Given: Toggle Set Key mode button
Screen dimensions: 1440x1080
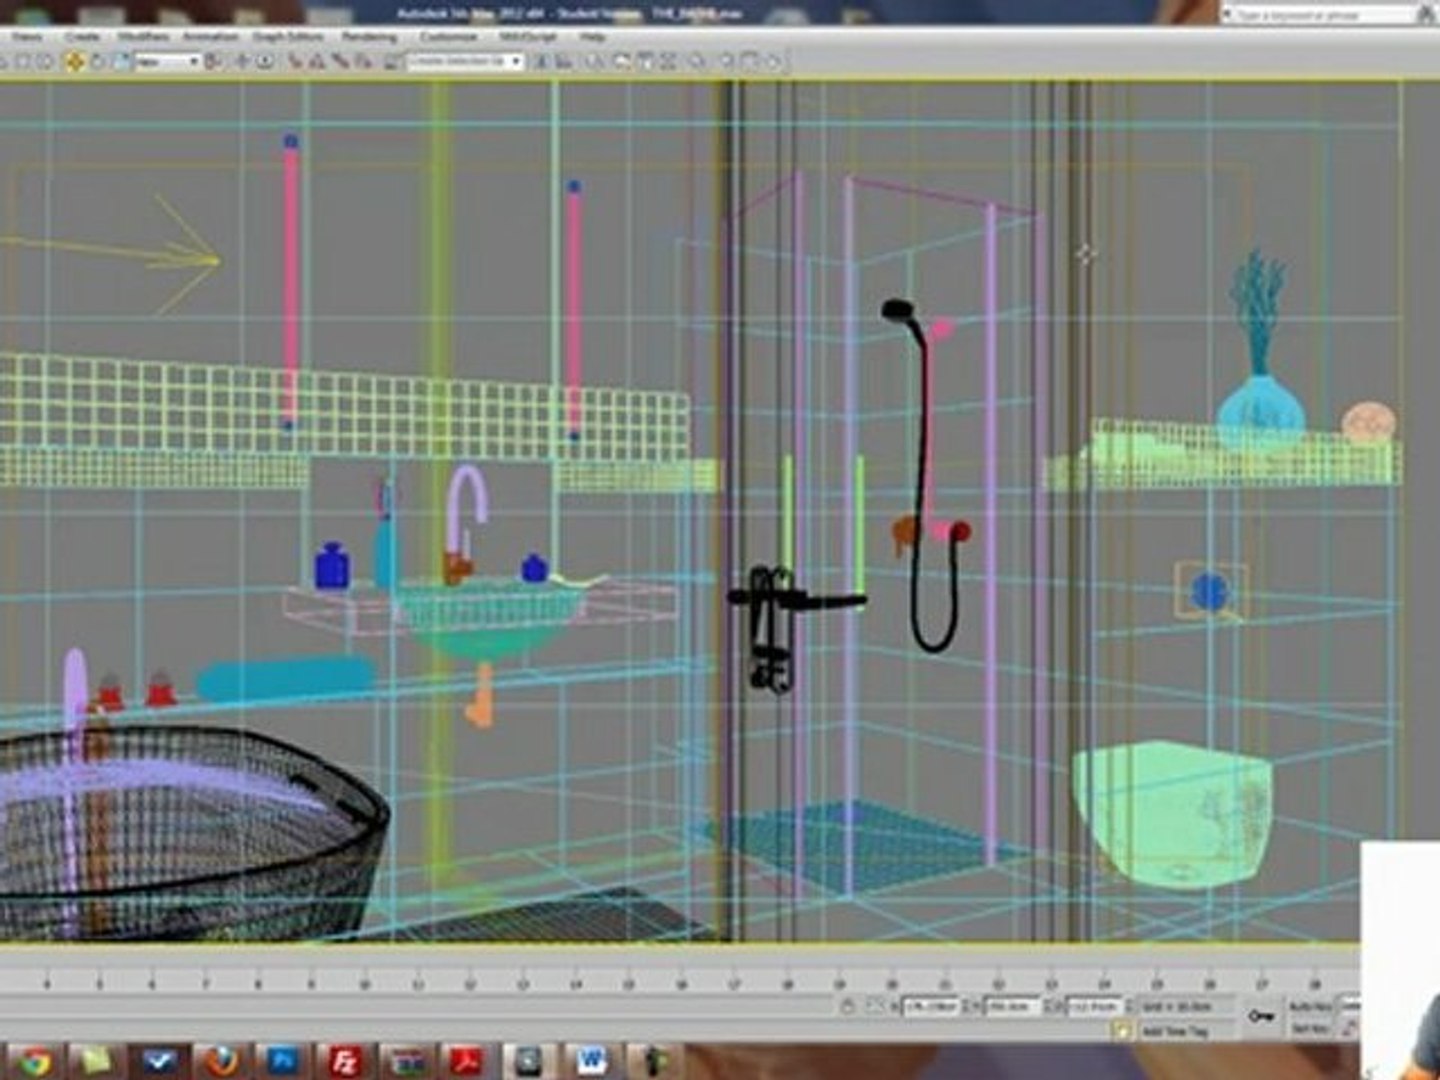Looking at the screenshot, I should point(1310,1028).
